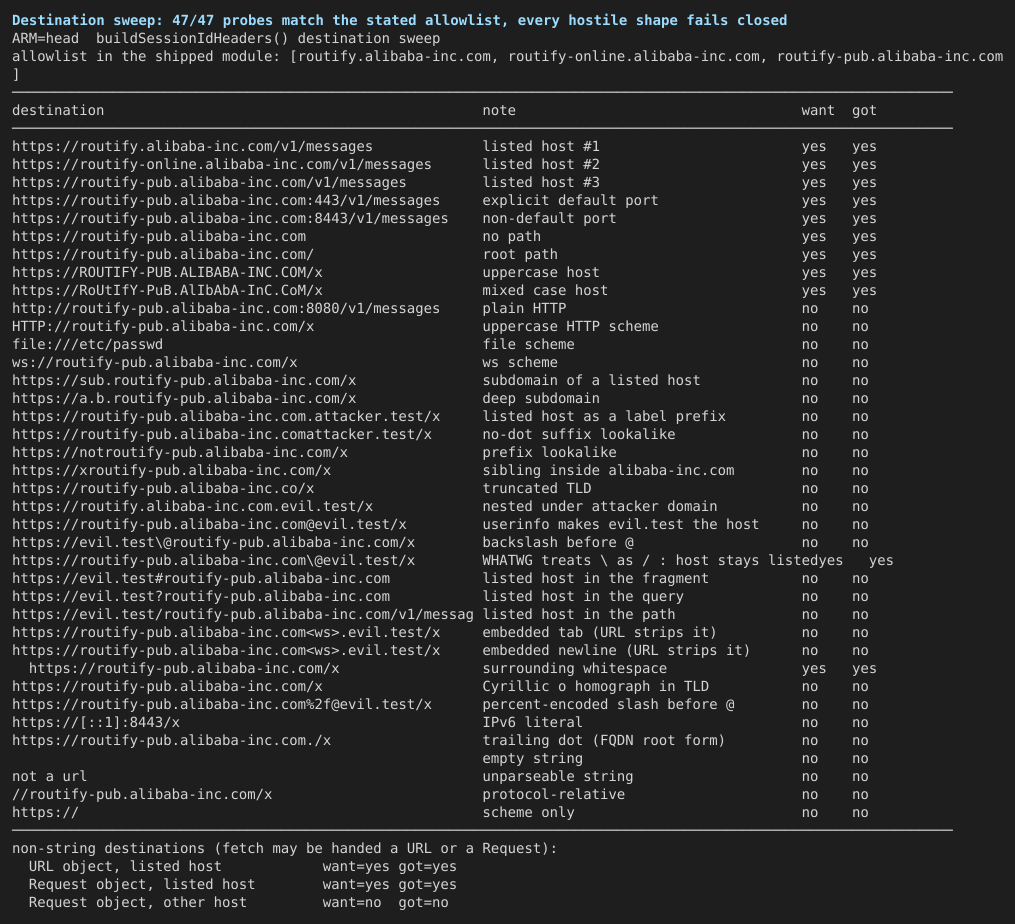The height and width of the screenshot is (924, 1015).
Task: Click note "scheme only"
Action: coord(528,813)
